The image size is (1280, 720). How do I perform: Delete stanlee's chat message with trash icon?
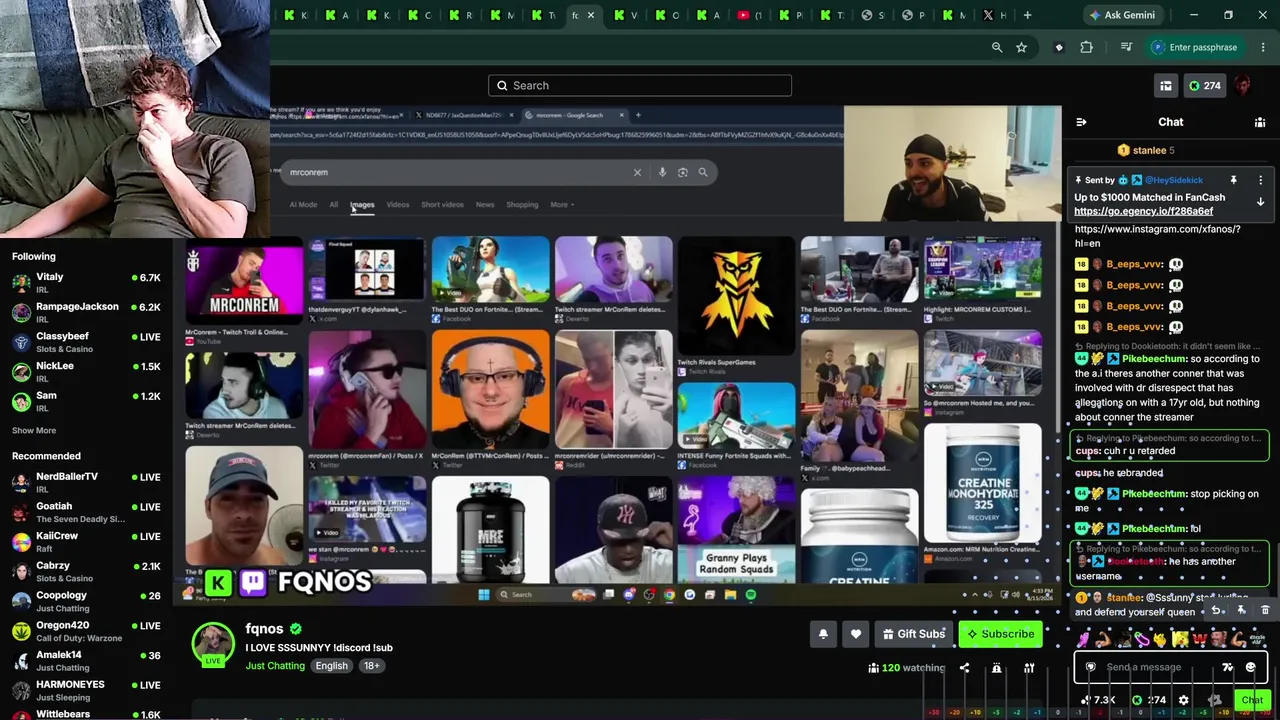(x=1265, y=610)
